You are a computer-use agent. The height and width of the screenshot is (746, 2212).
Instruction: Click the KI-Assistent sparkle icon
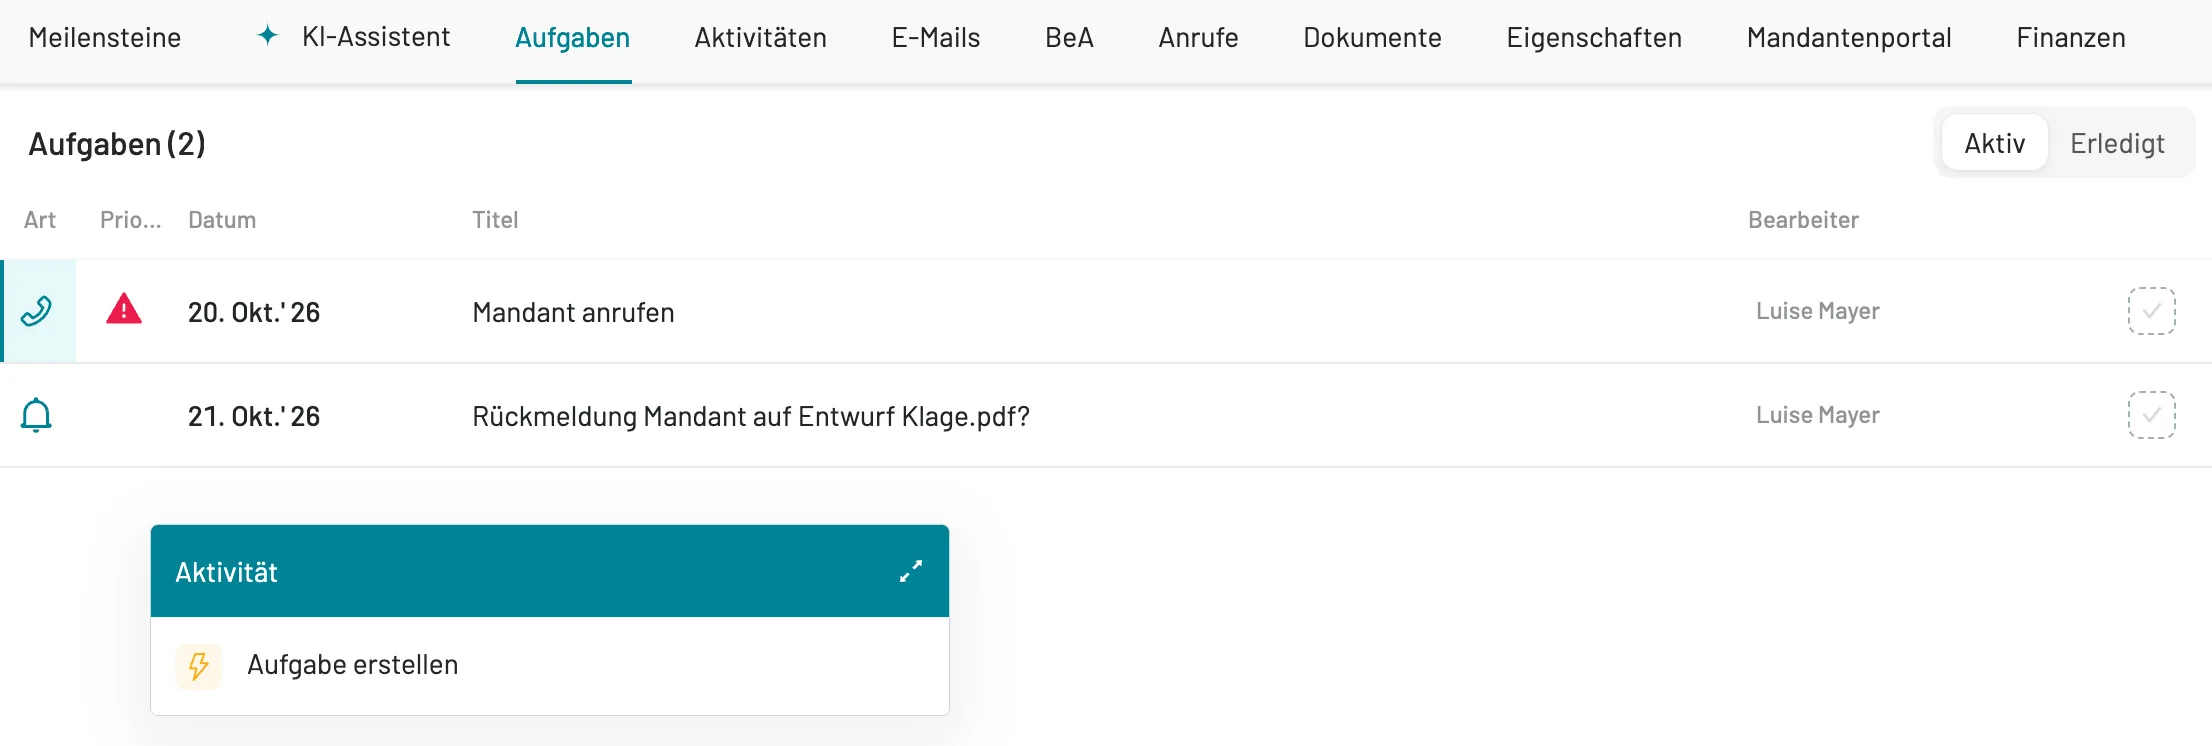pyautogui.click(x=267, y=36)
